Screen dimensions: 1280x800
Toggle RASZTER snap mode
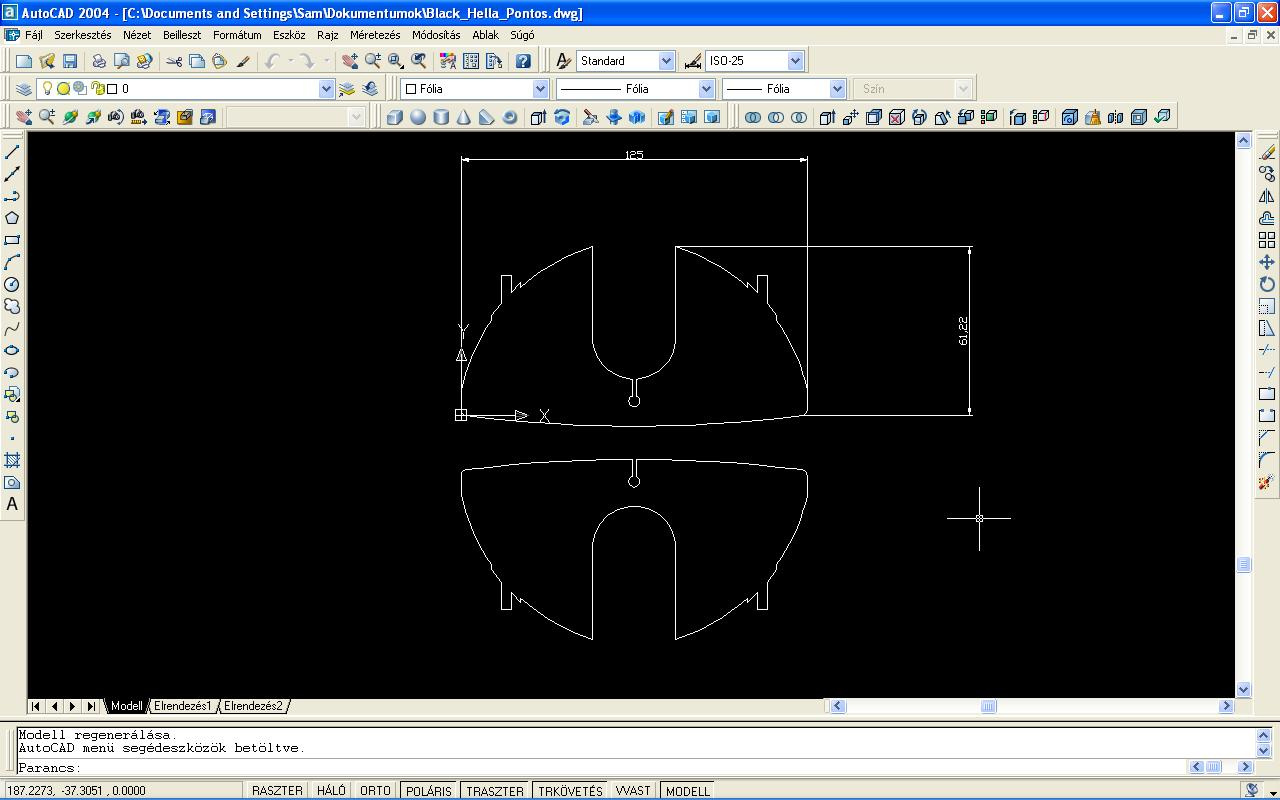pyautogui.click(x=277, y=790)
